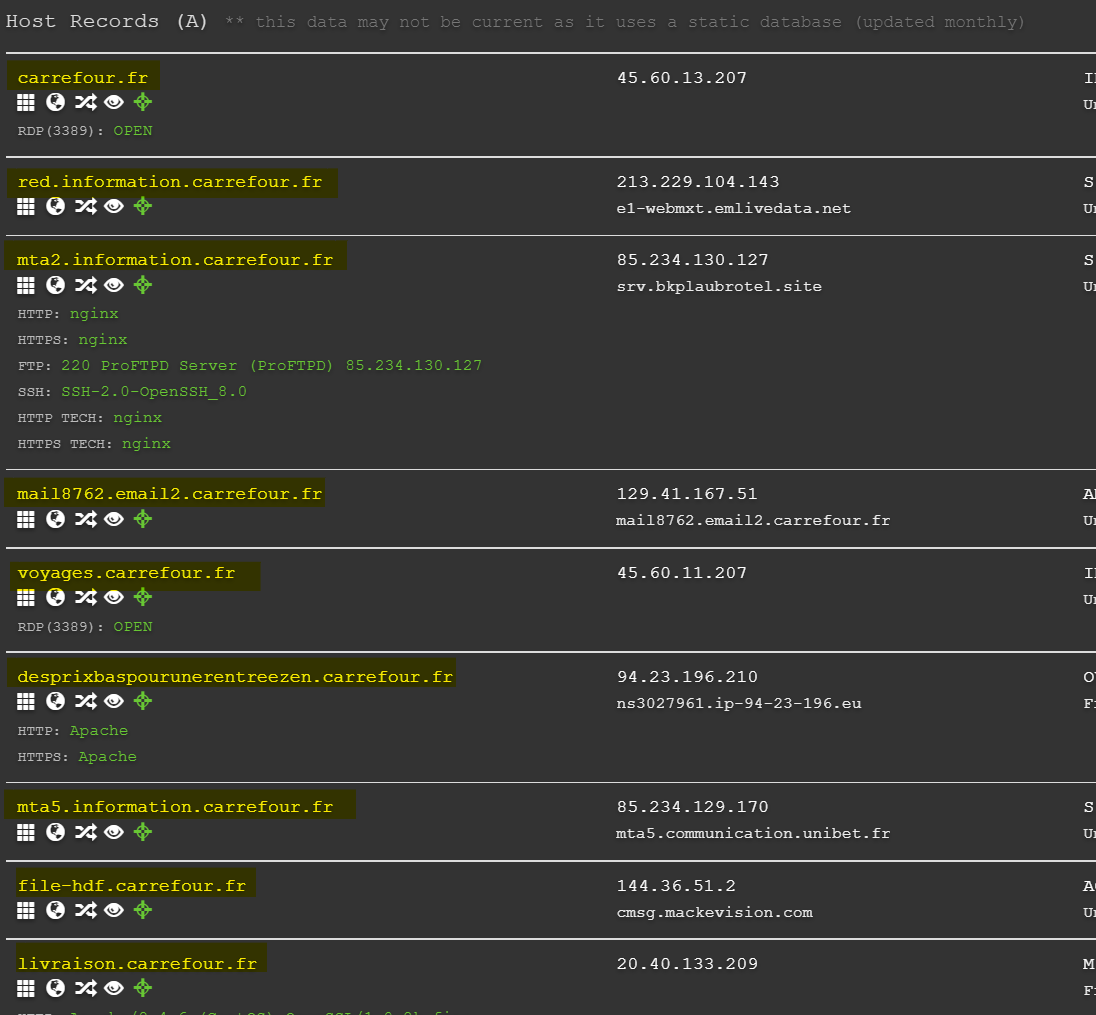Viewport: 1096px width, 1015px height.
Task: Click the eye icon for mta5.information.carrefour.fr
Action: 114,833
